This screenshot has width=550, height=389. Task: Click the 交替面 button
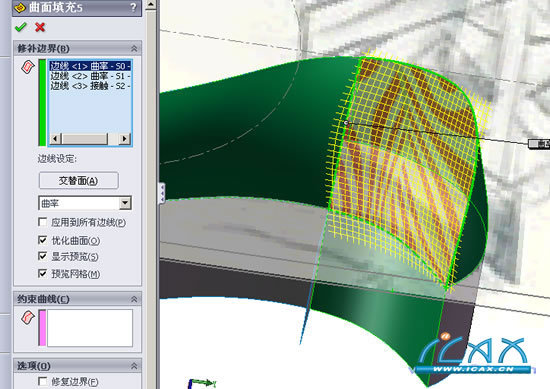[x=79, y=180]
